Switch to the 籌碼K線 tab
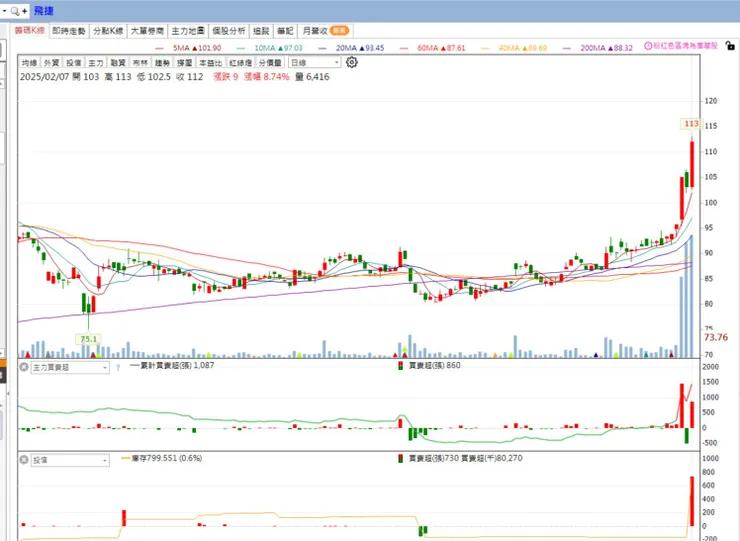Image resolution: width=740 pixels, height=541 pixels. [x=29, y=31]
